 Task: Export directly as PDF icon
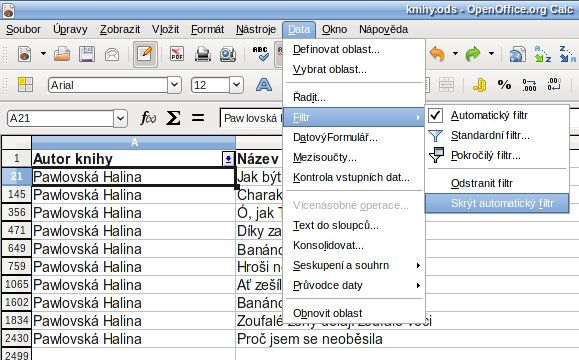click(x=177, y=54)
